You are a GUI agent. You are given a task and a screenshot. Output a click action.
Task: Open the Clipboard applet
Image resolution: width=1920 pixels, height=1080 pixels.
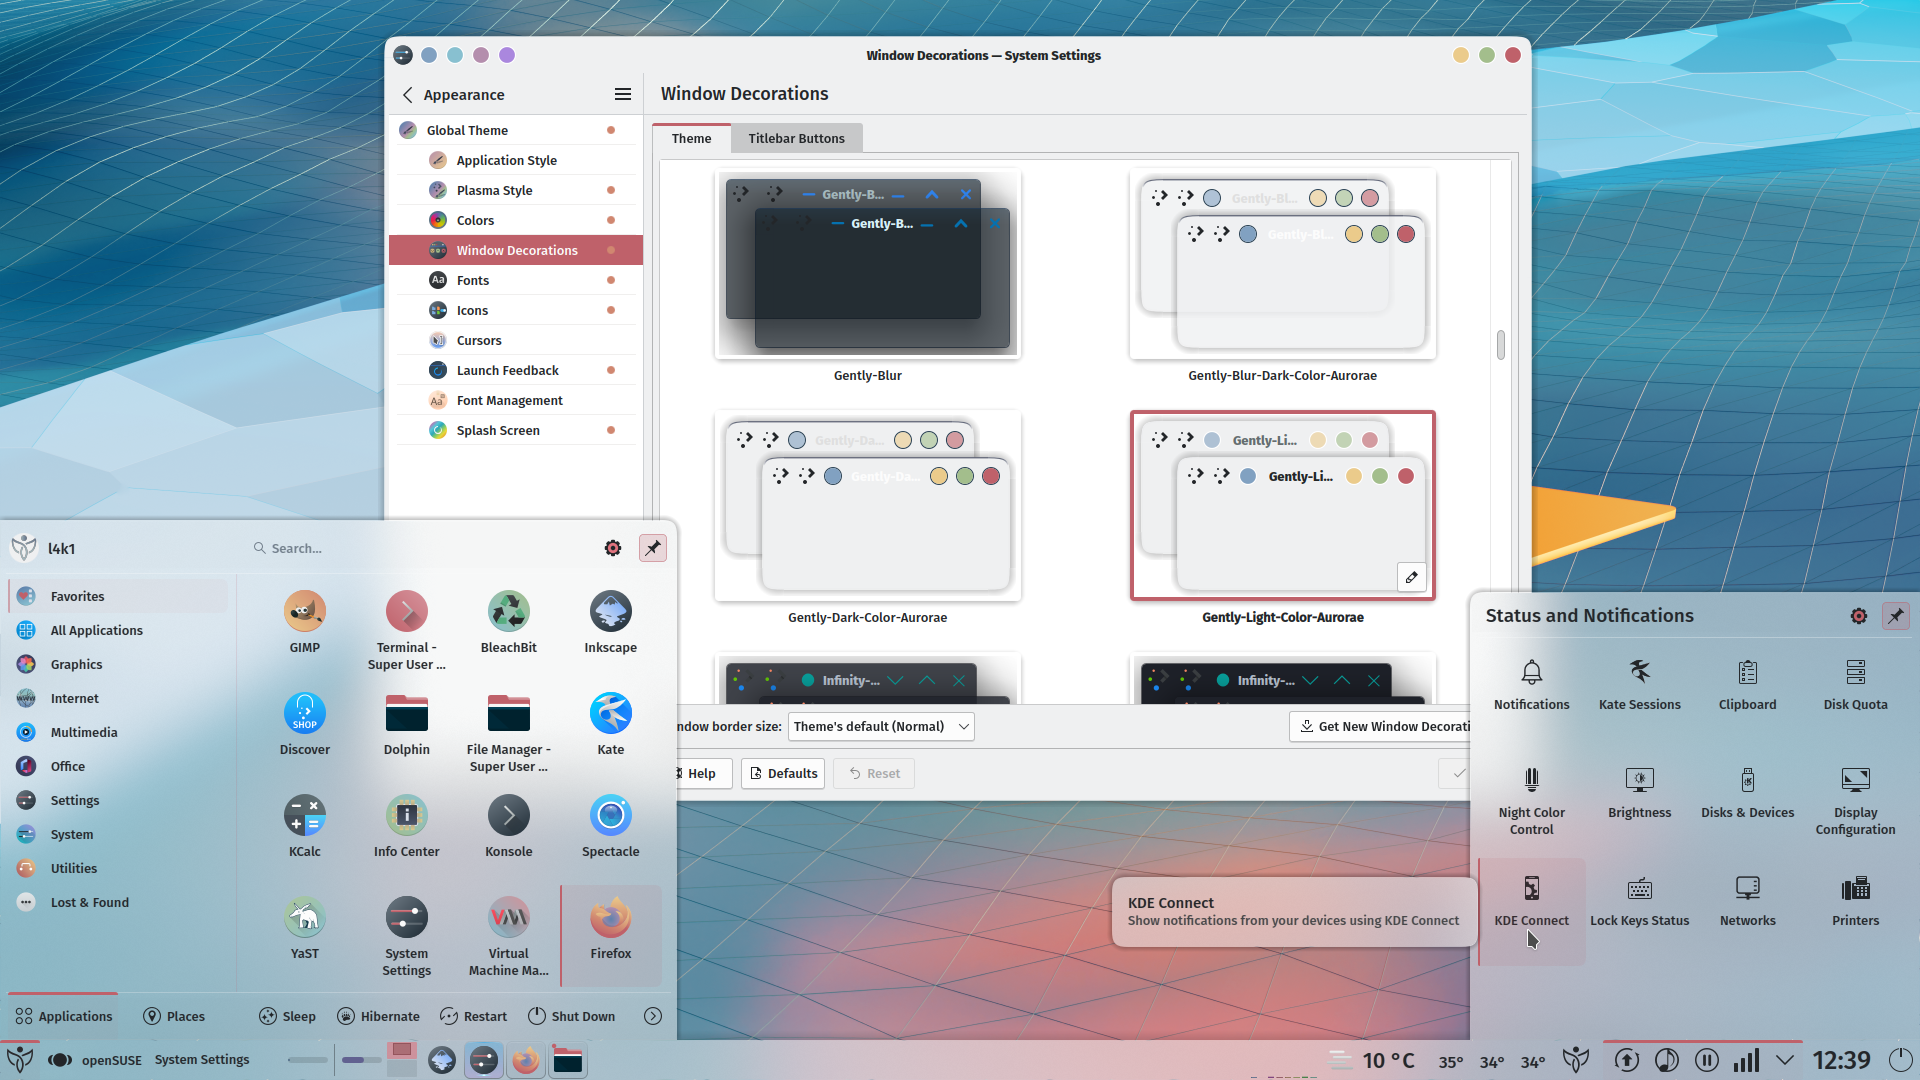[1747, 685]
